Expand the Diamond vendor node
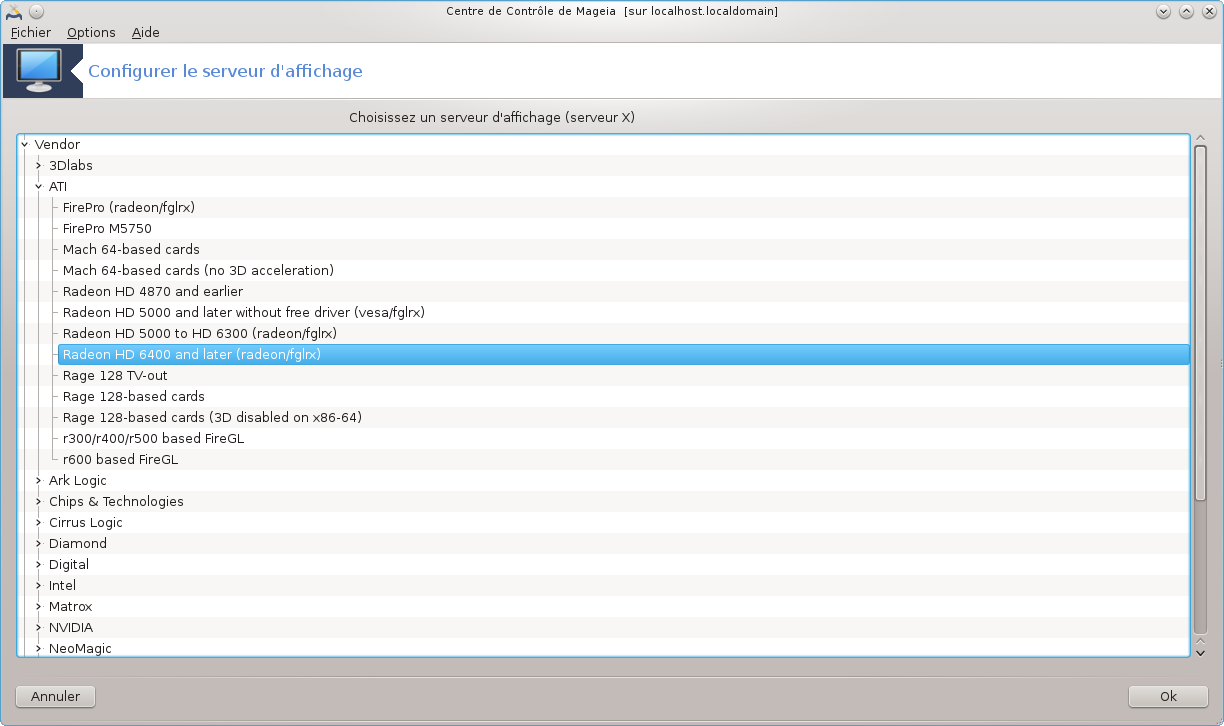Screen dimensions: 1224x726 tap(38, 544)
